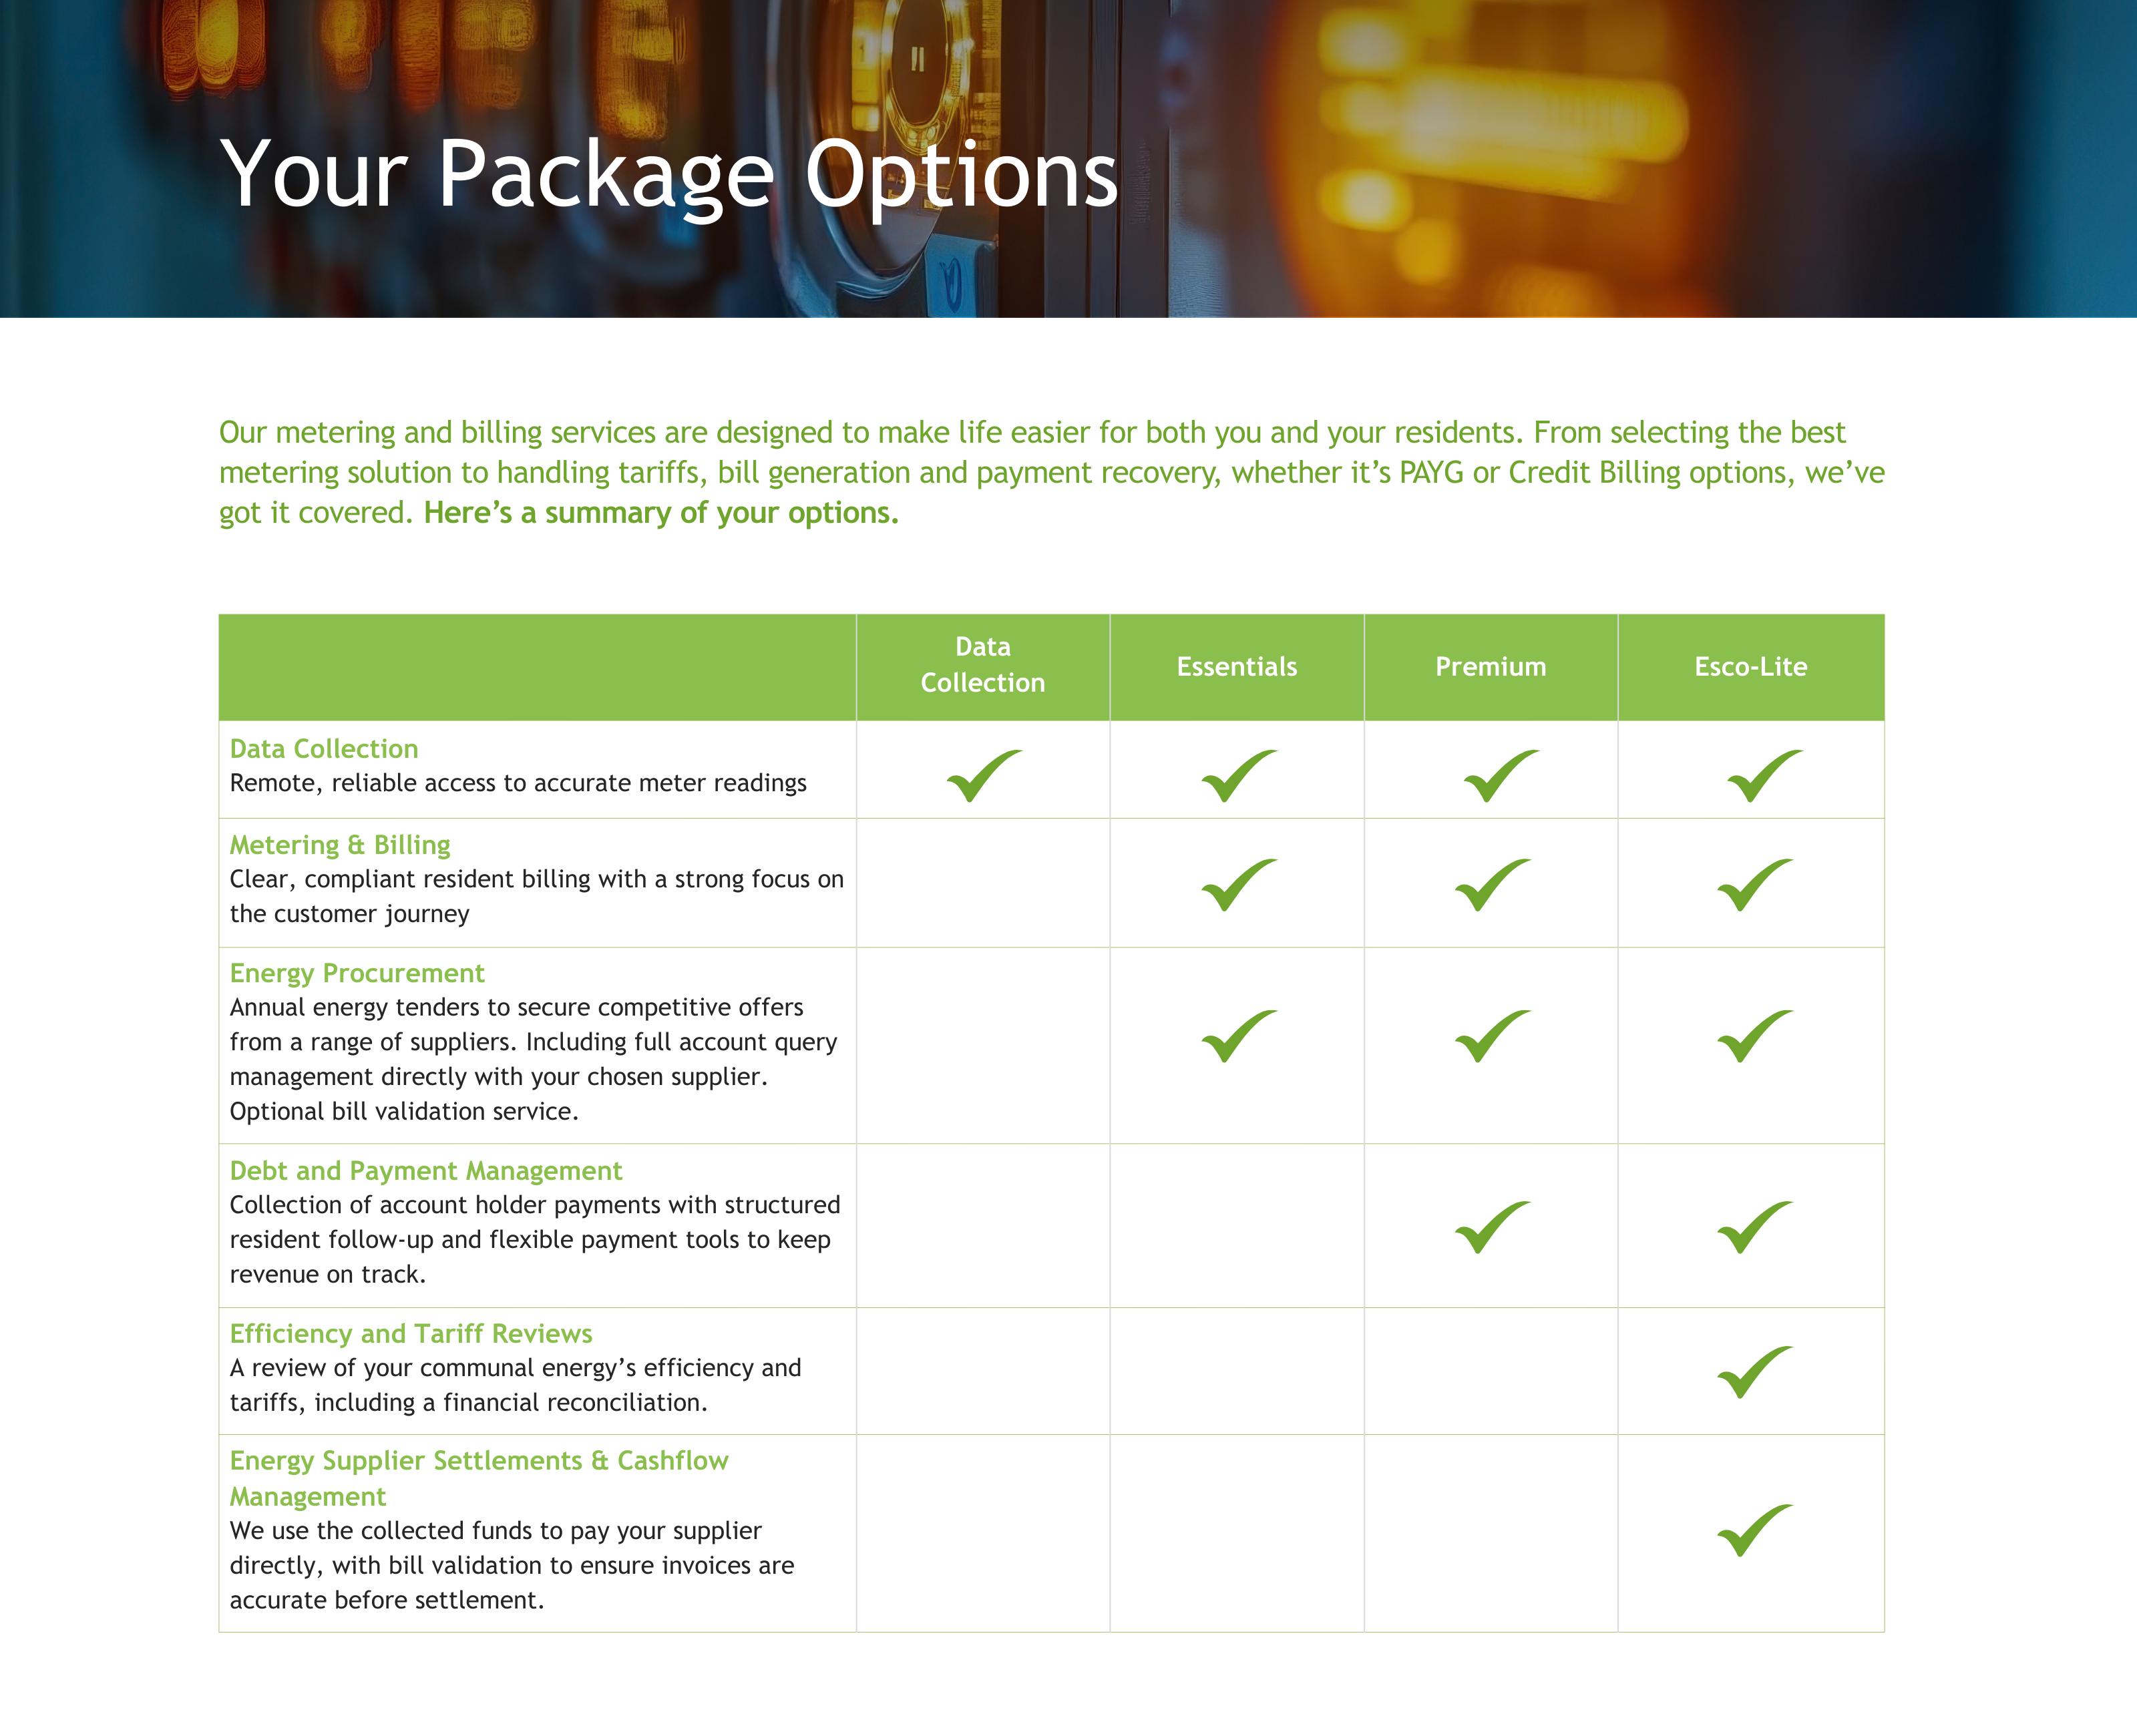Image resolution: width=2137 pixels, height=1736 pixels.
Task: Select the Data Collection column header
Action: [982, 665]
